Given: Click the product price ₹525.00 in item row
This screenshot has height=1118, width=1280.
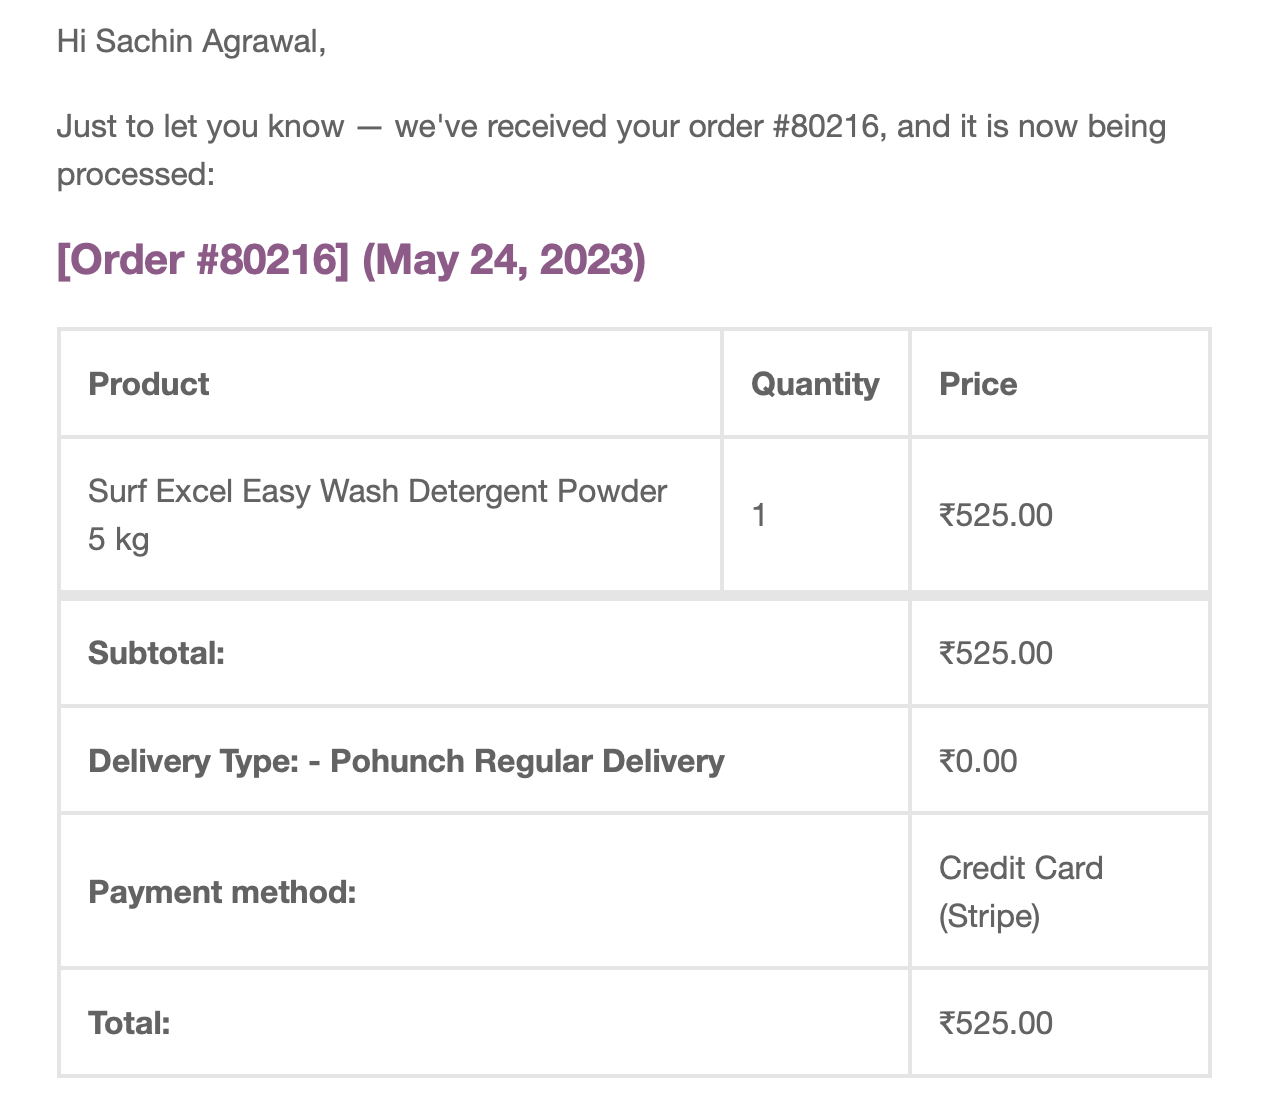Looking at the screenshot, I should 996,516.
